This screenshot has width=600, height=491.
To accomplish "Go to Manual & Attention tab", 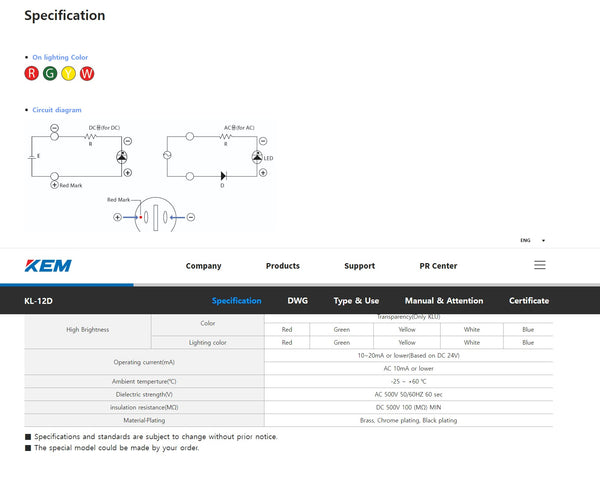I will pyautogui.click(x=443, y=301).
